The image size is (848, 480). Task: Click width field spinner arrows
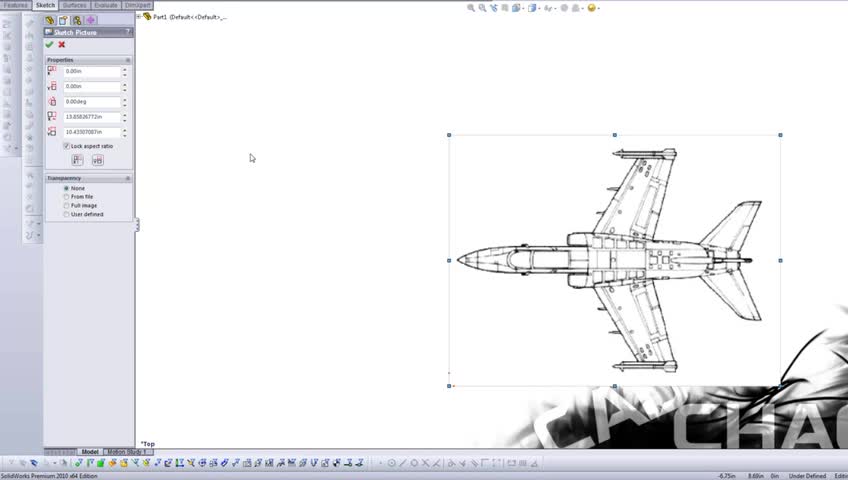coord(125,117)
